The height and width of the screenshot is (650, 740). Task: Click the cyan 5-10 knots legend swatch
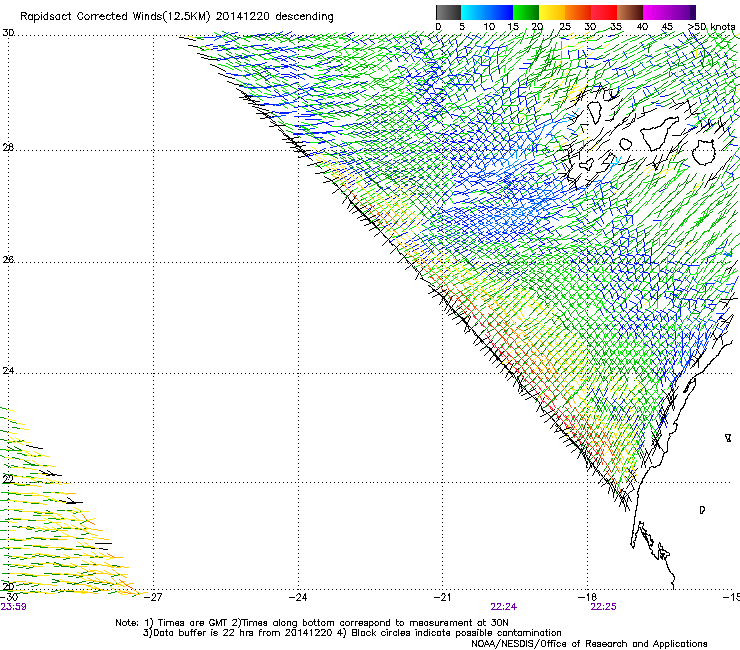click(x=474, y=13)
